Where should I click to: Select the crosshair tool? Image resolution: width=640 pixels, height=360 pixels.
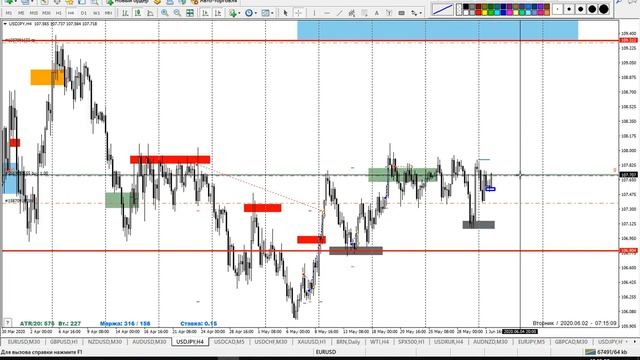tap(298, 13)
